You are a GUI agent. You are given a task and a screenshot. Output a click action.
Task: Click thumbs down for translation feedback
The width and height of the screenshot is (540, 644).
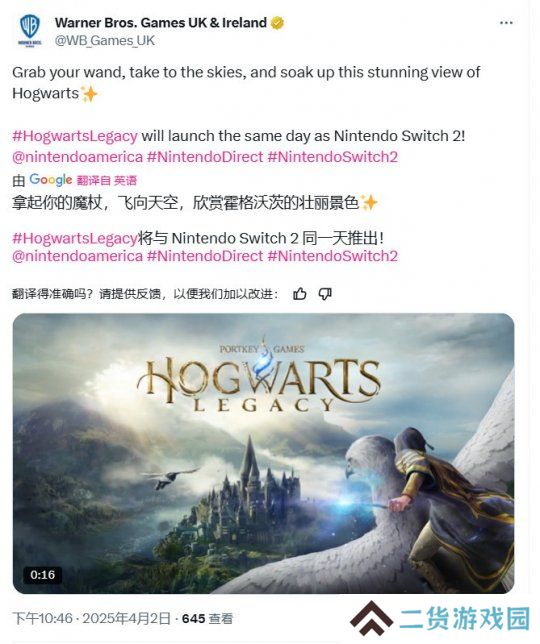pos(325,294)
